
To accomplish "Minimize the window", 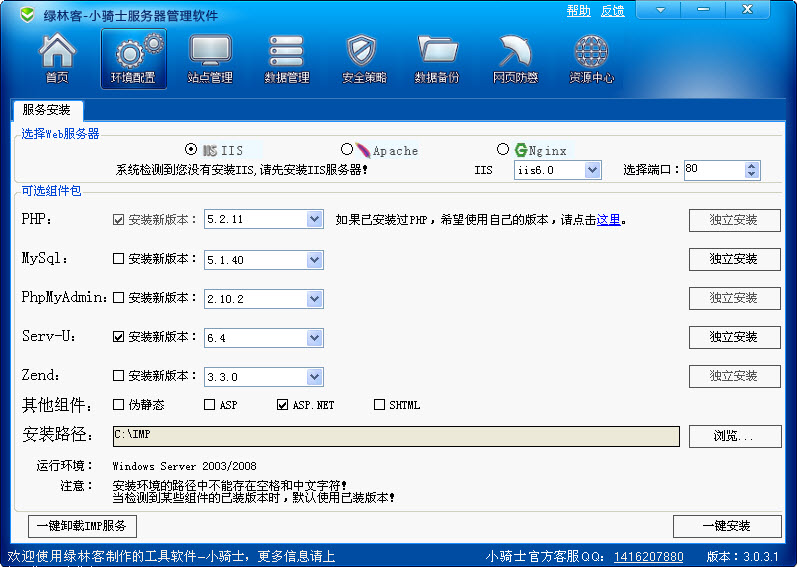I will [703, 10].
